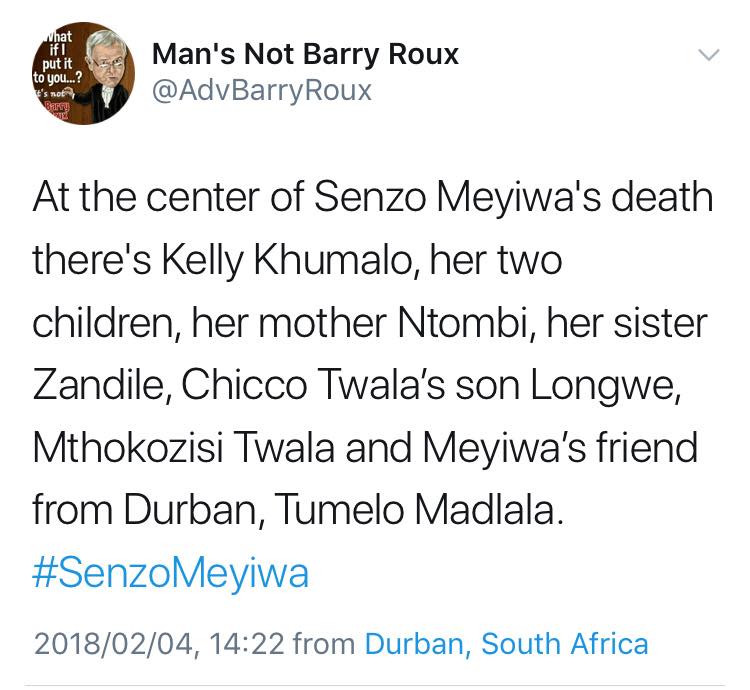Click the word Zandile in tweet text
750x690 pixels.
tap(101, 385)
